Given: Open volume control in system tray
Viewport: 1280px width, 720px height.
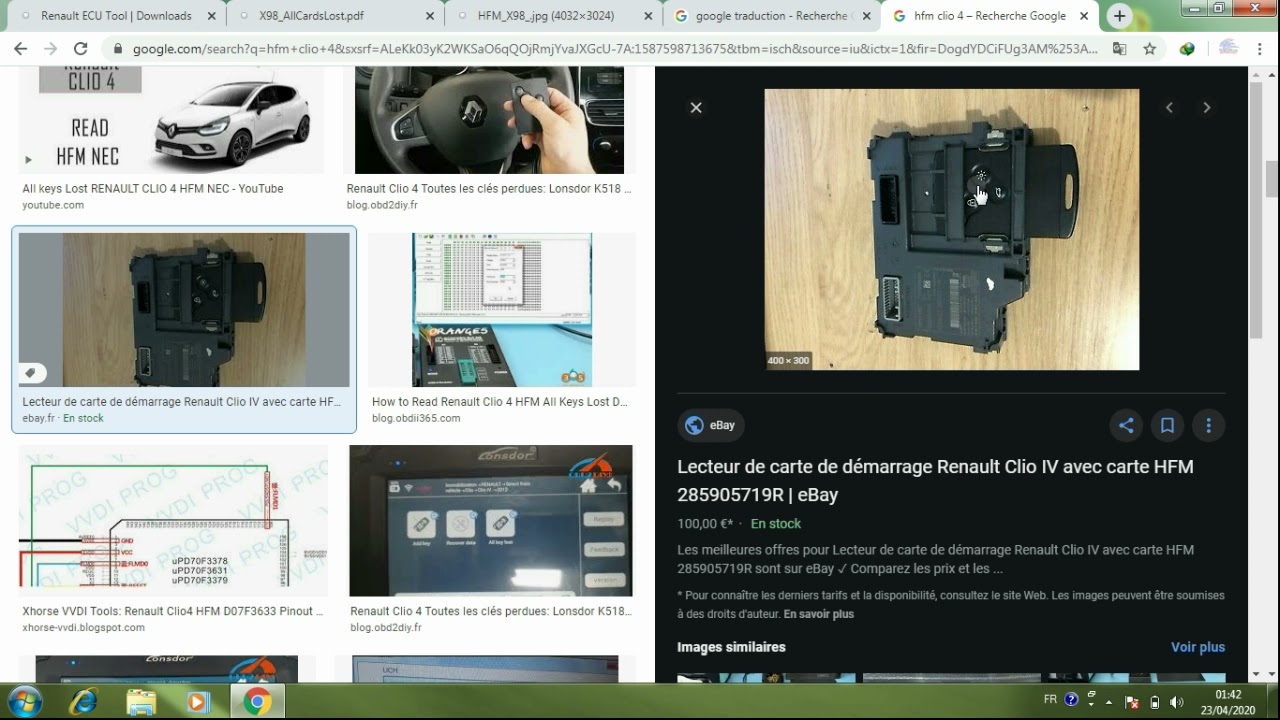Looking at the screenshot, I should tap(1176, 702).
